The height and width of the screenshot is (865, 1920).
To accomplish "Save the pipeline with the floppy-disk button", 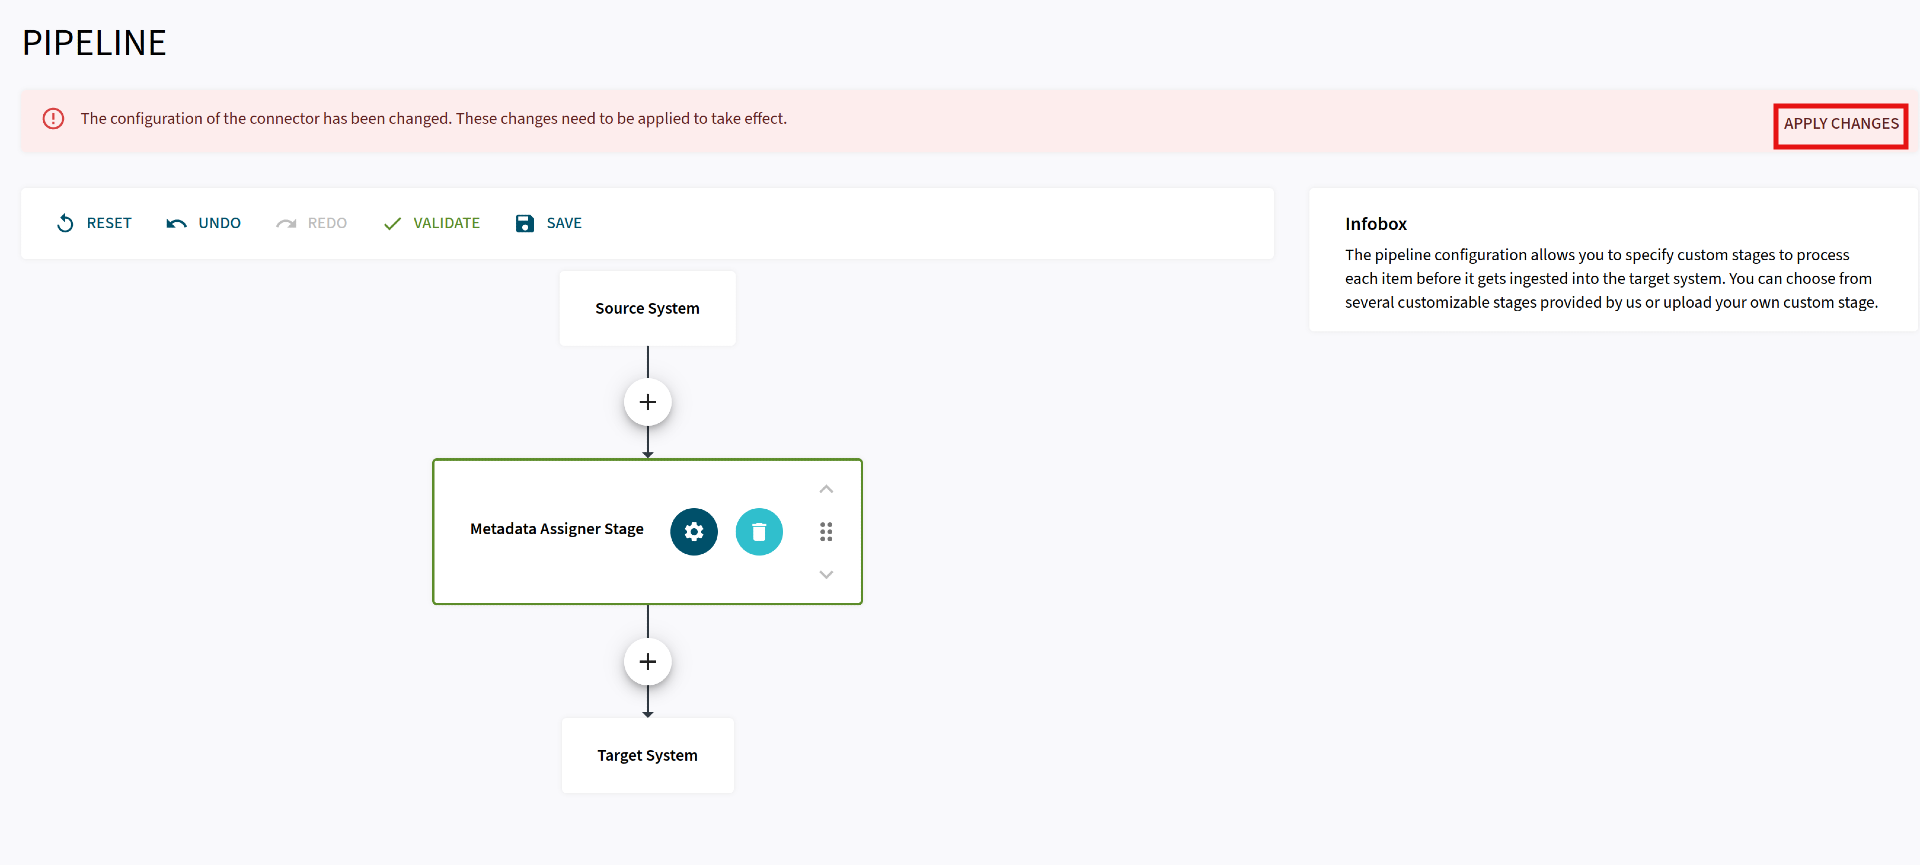I will pos(548,223).
